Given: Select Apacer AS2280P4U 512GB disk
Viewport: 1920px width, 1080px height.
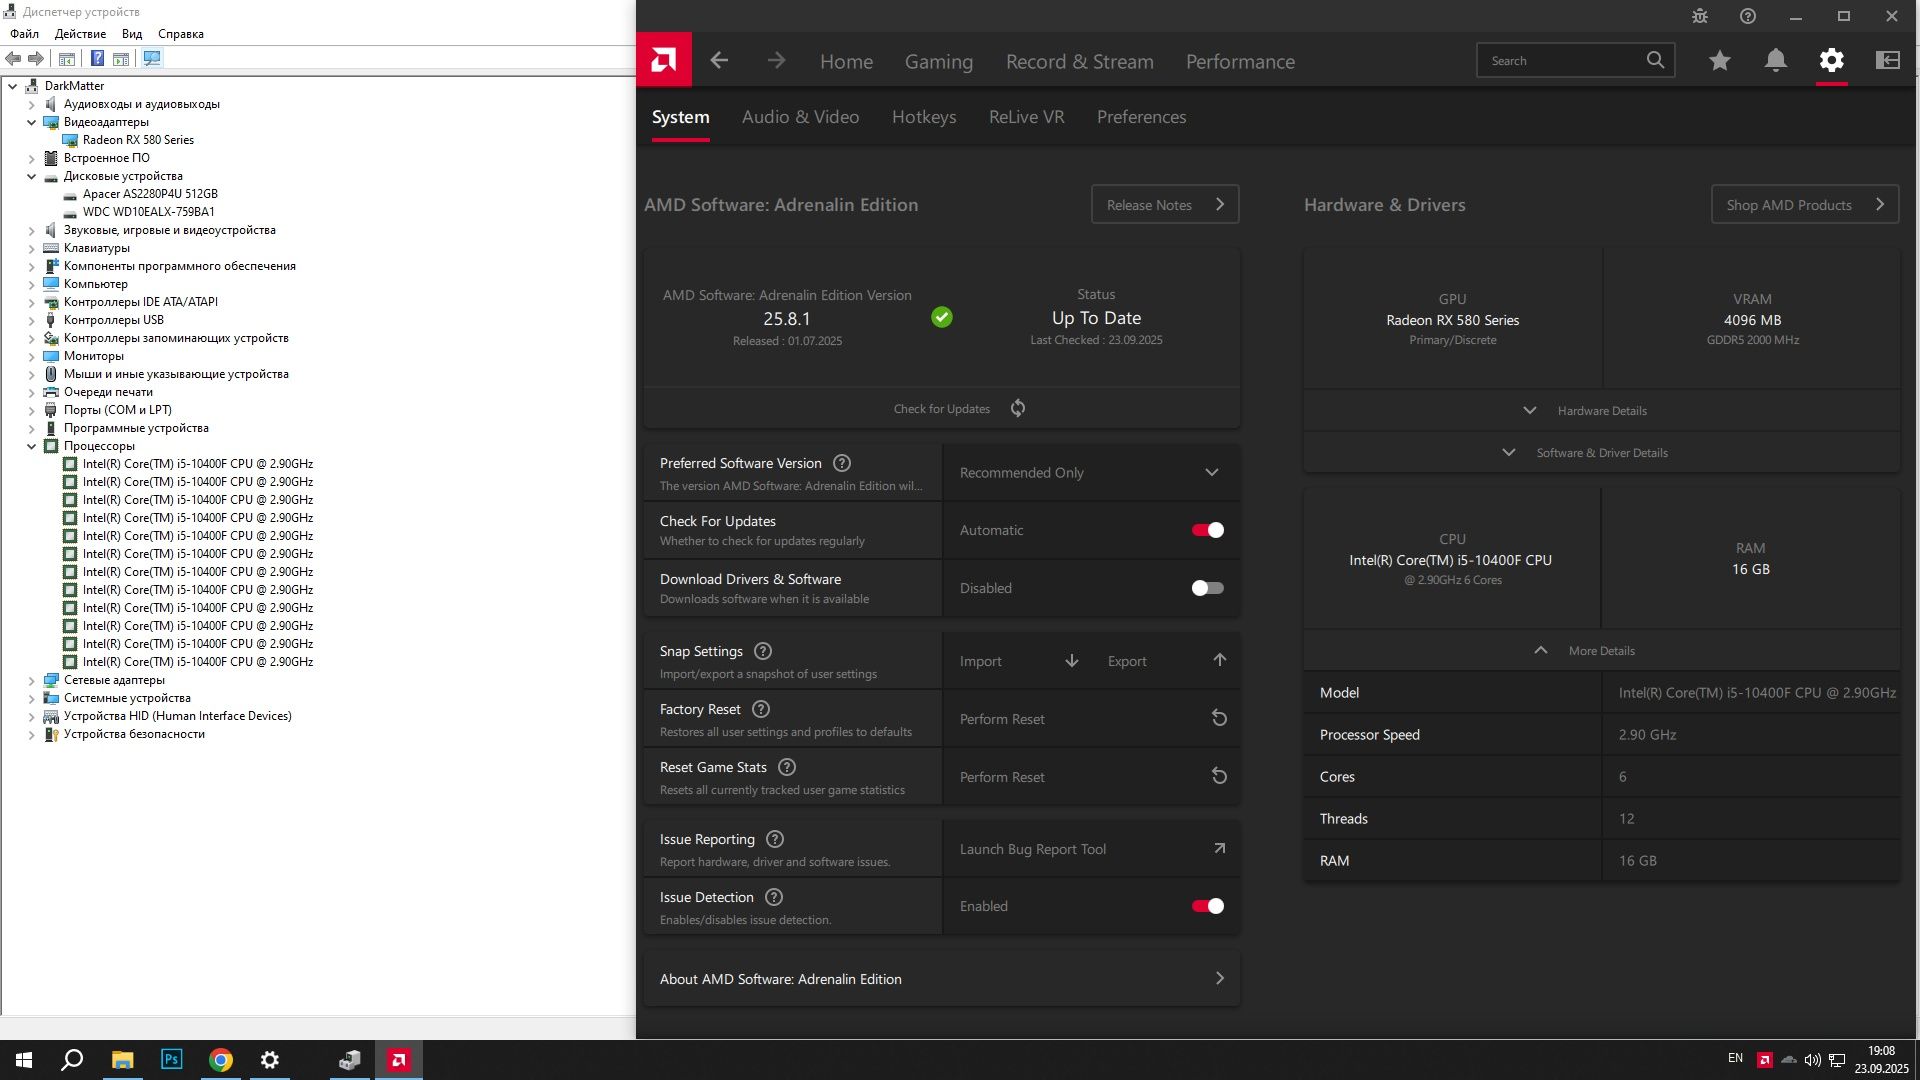Looking at the screenshot, I should click(x=150, y=194).
